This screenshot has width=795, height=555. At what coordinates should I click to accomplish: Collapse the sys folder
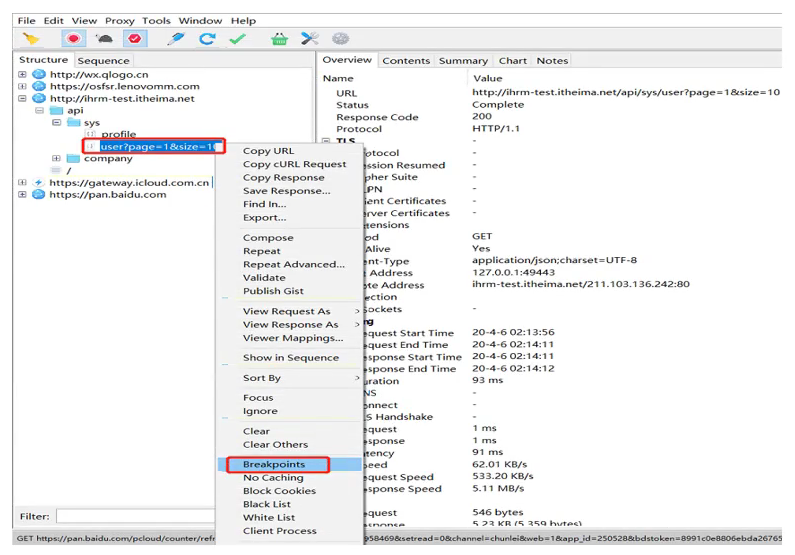coord(57,123)
